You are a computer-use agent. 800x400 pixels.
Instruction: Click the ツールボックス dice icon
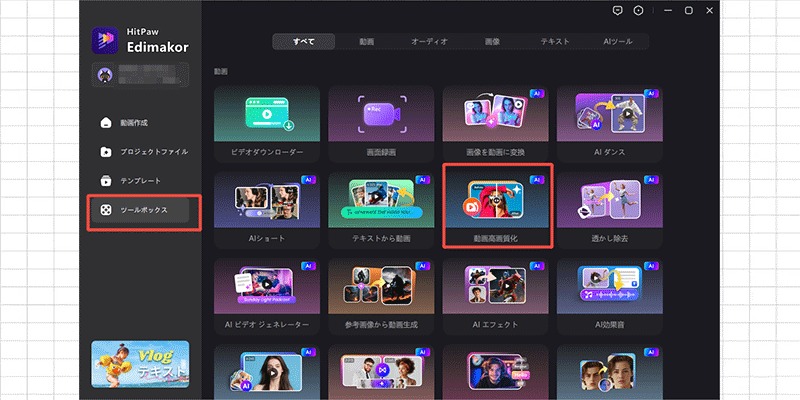(106, 211)
